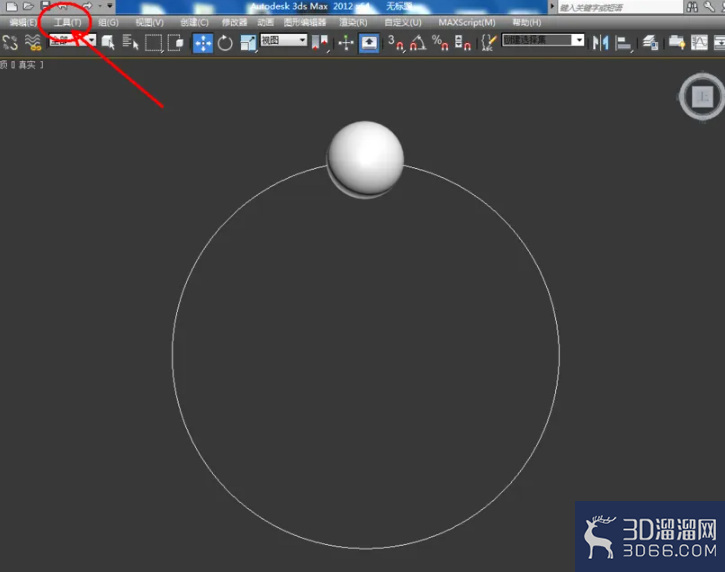725x572 pixels.
Task: Click the Redo arrow icon
Action: tap(87, 6)
